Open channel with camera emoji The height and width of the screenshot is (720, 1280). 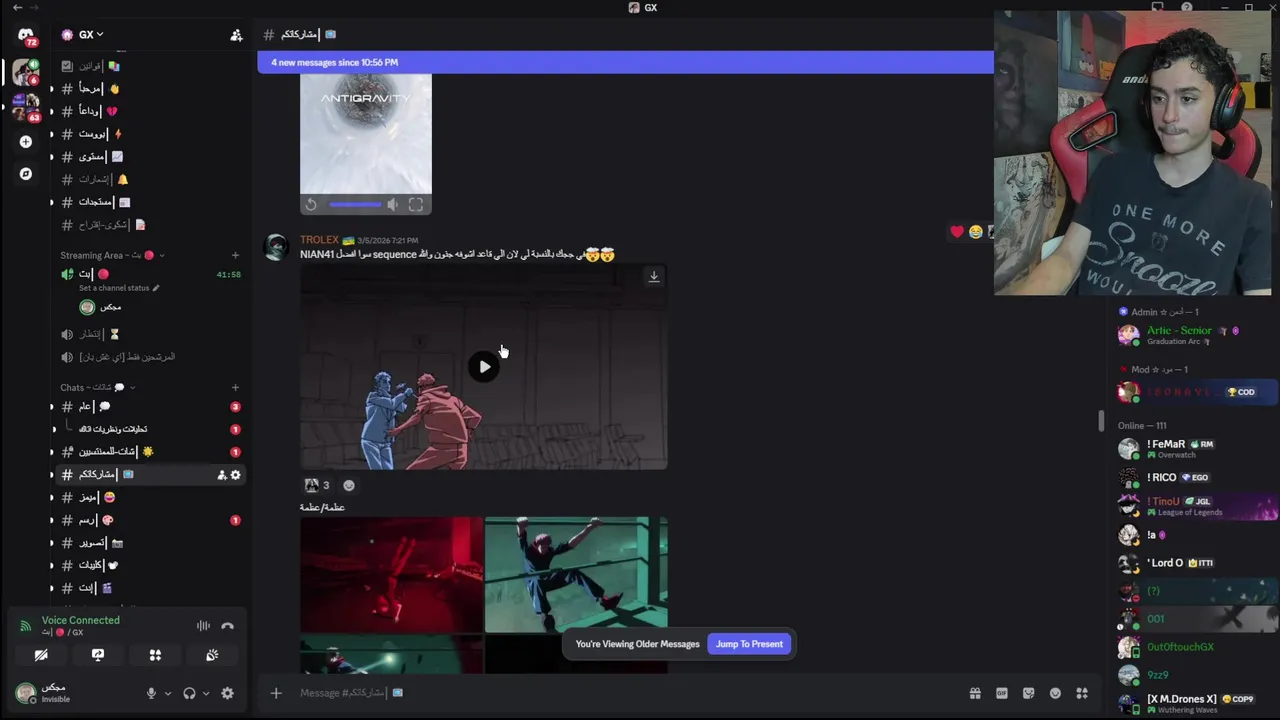tap(150, 543)
